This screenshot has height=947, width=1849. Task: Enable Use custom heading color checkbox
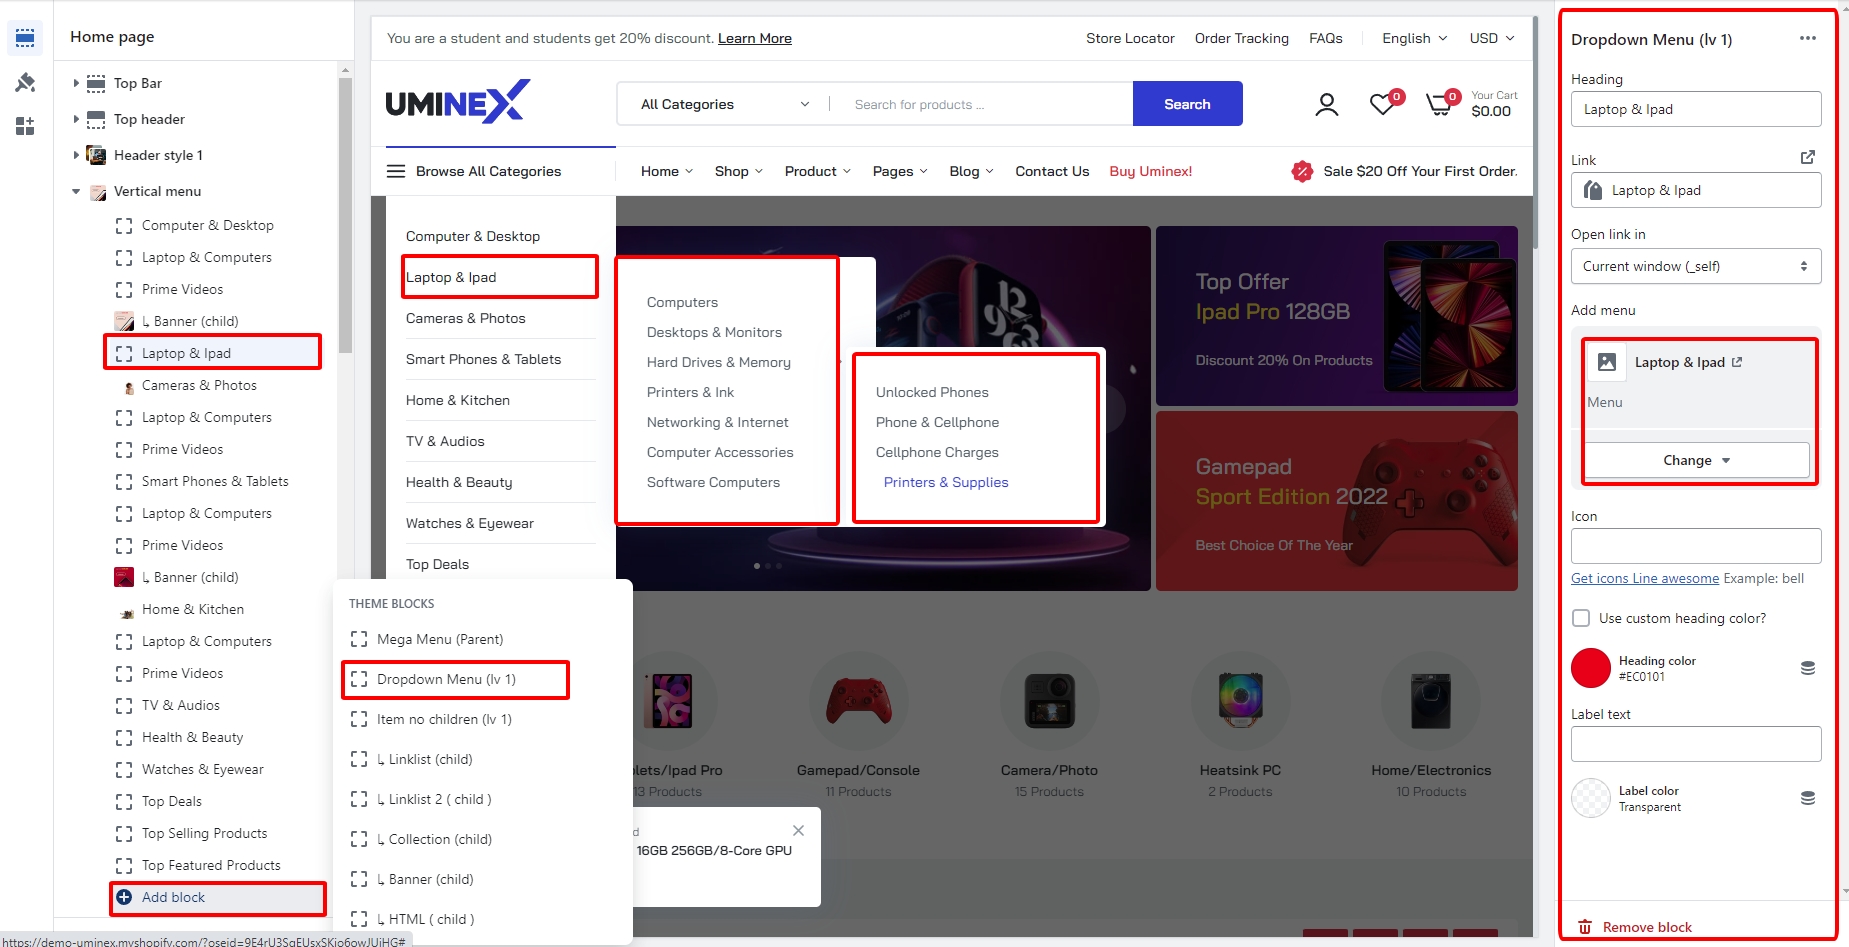[1581, 618]
